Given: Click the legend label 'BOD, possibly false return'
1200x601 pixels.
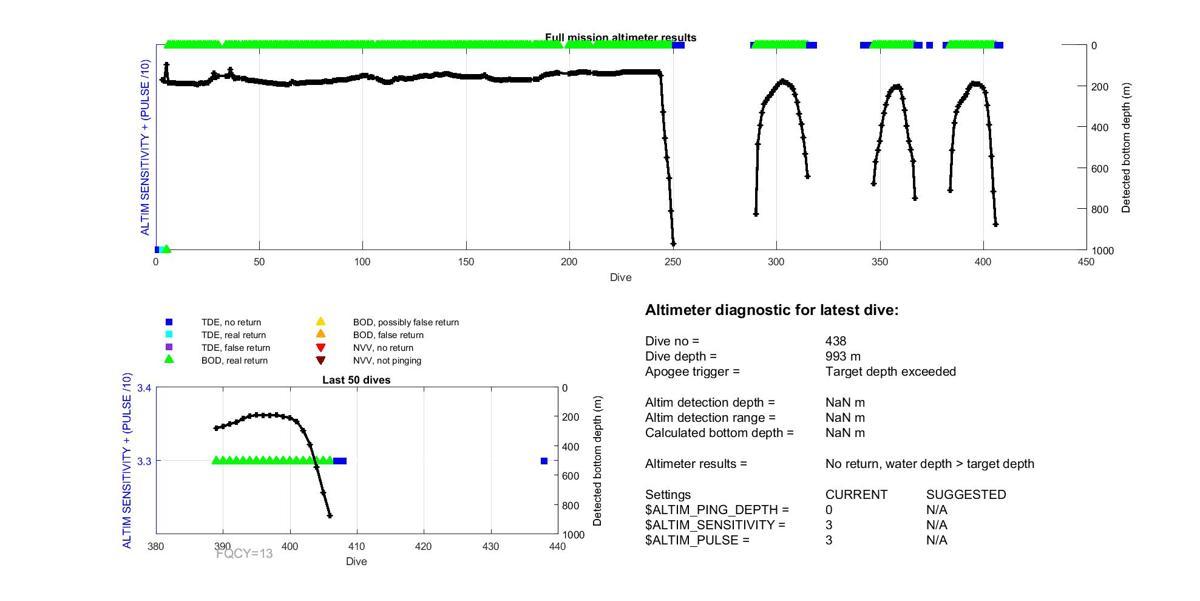Looking at the screenshot, I should [406, 322].
